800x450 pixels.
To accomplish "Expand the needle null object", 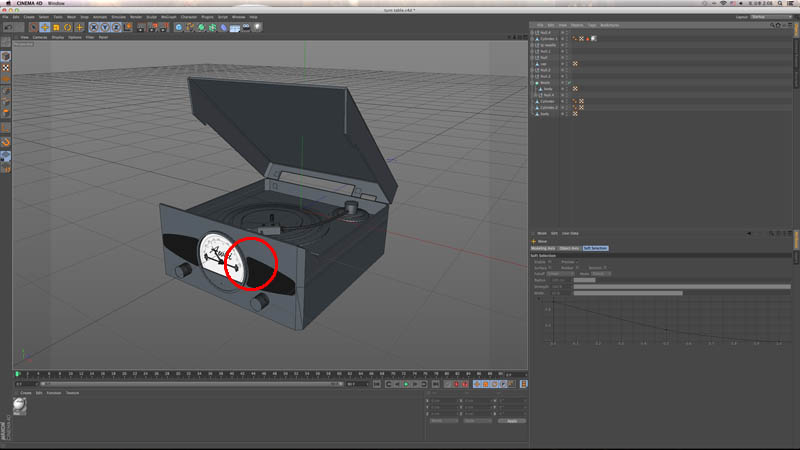I will point(532,45).
